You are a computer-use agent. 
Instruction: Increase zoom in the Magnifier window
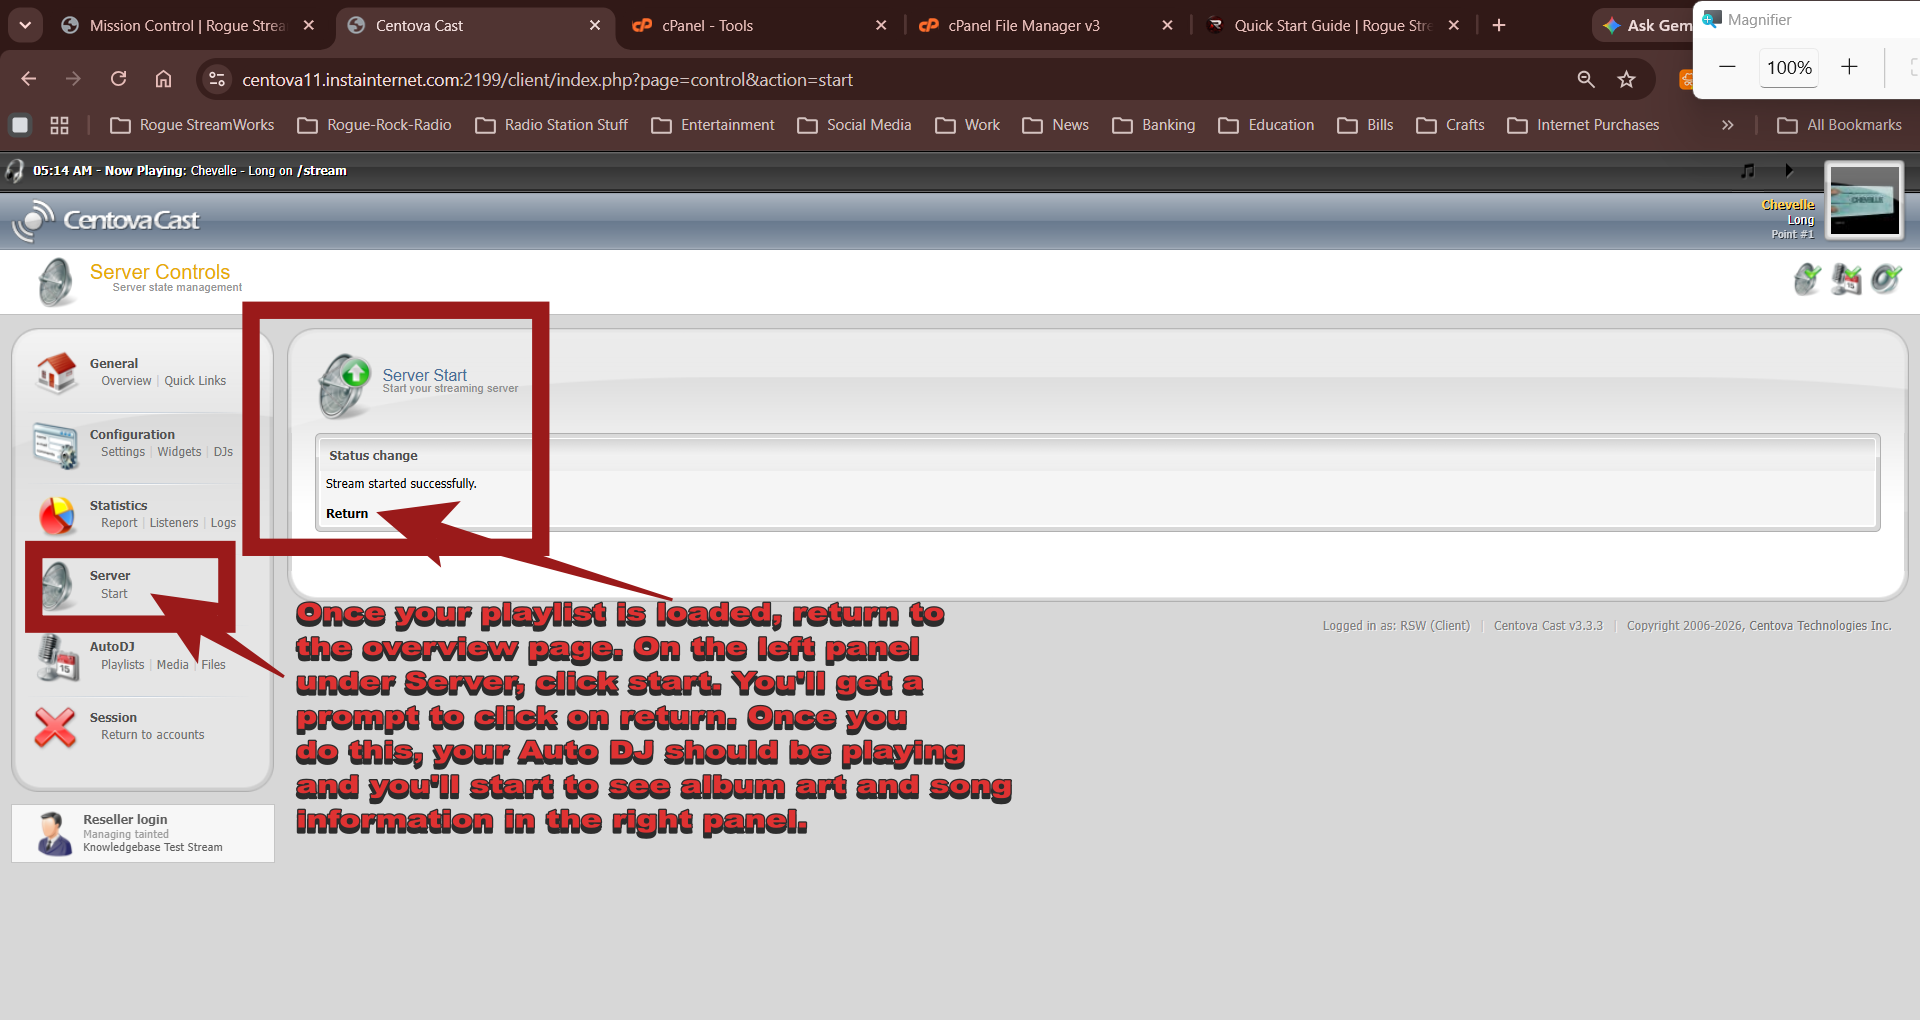tap(1849, 67)
